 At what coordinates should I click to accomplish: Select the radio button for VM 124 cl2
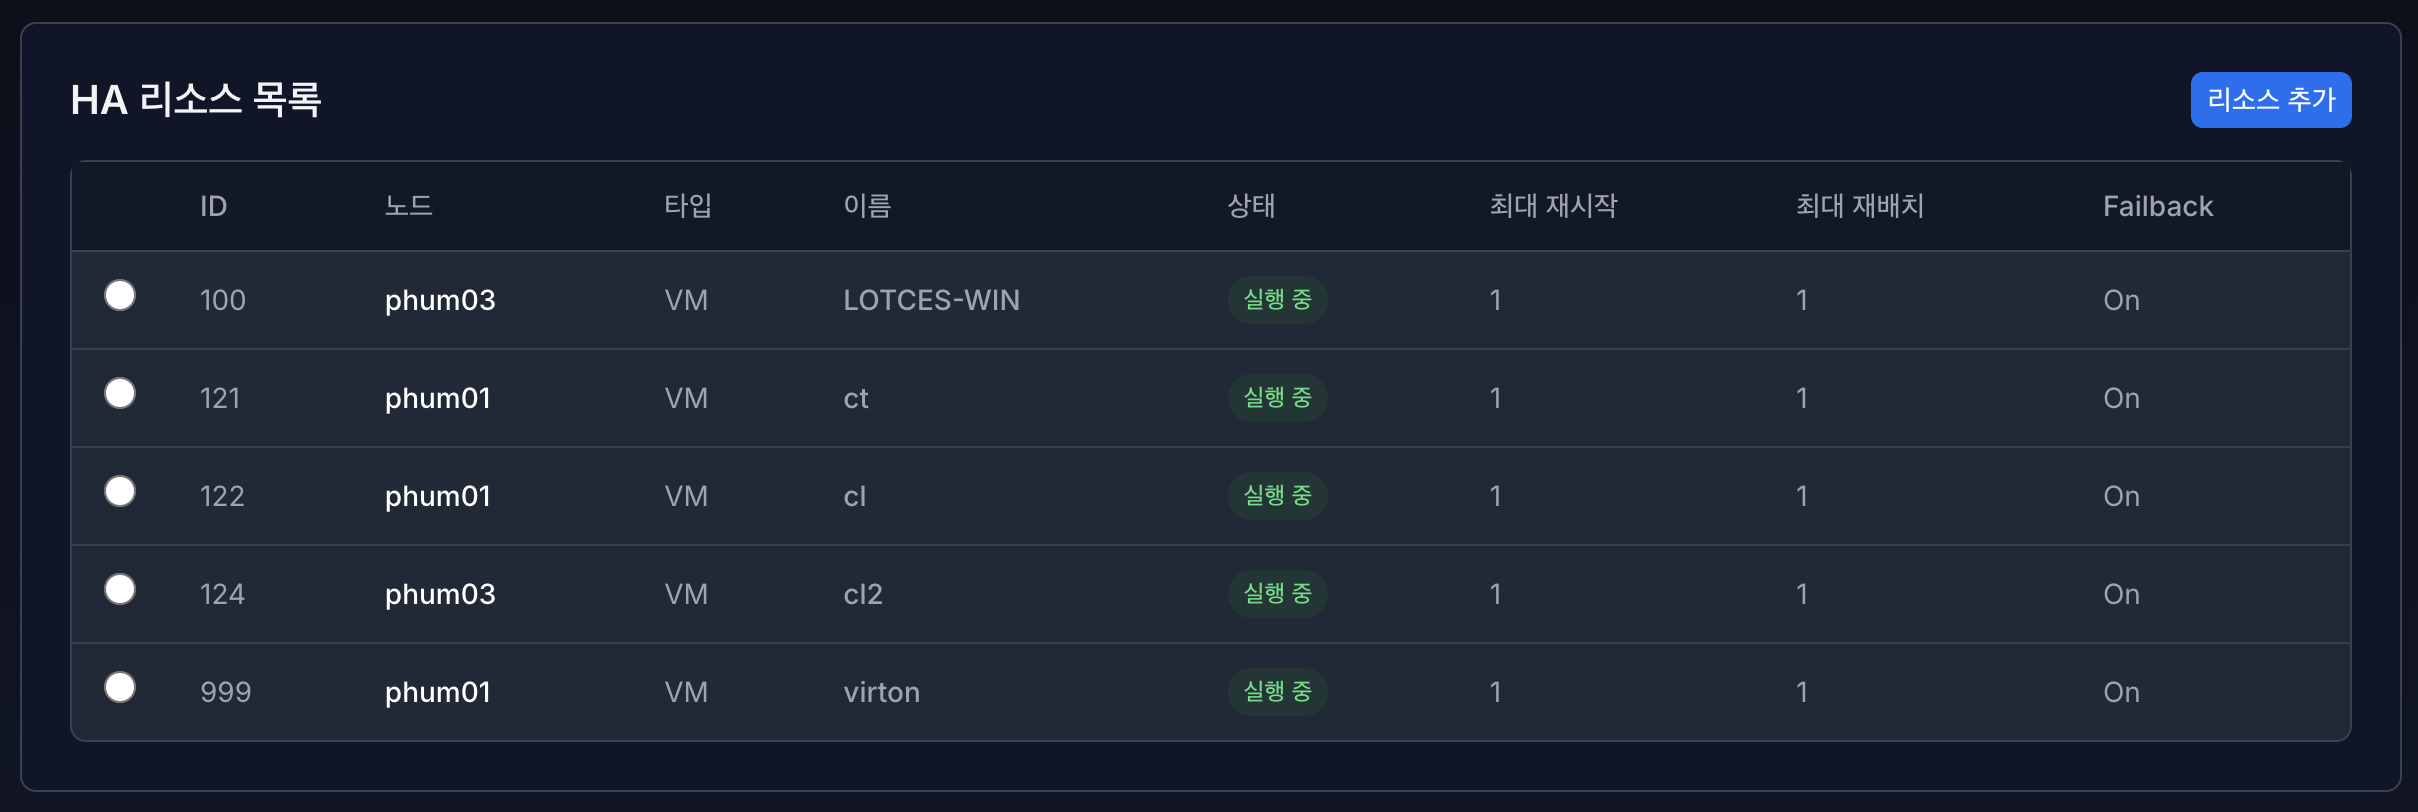119,589
